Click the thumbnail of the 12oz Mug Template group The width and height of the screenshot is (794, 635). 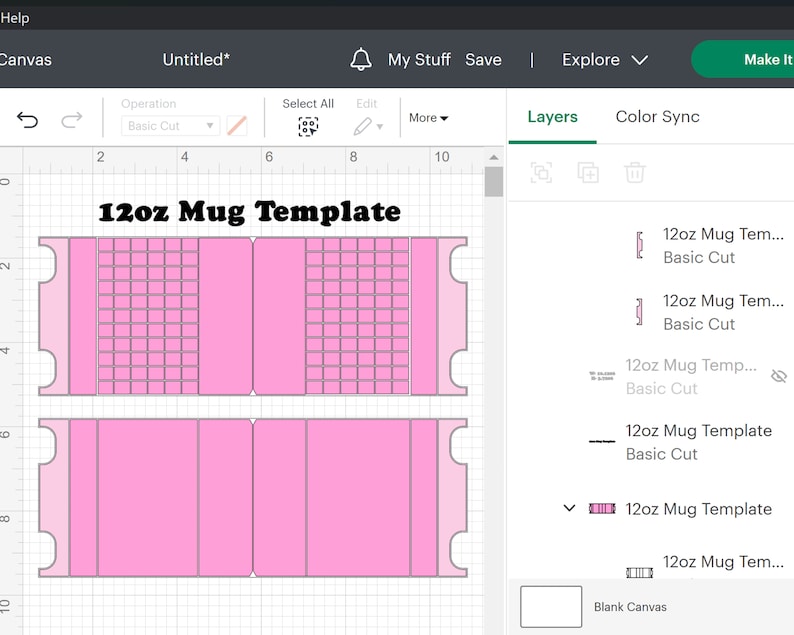pos(602,508)
